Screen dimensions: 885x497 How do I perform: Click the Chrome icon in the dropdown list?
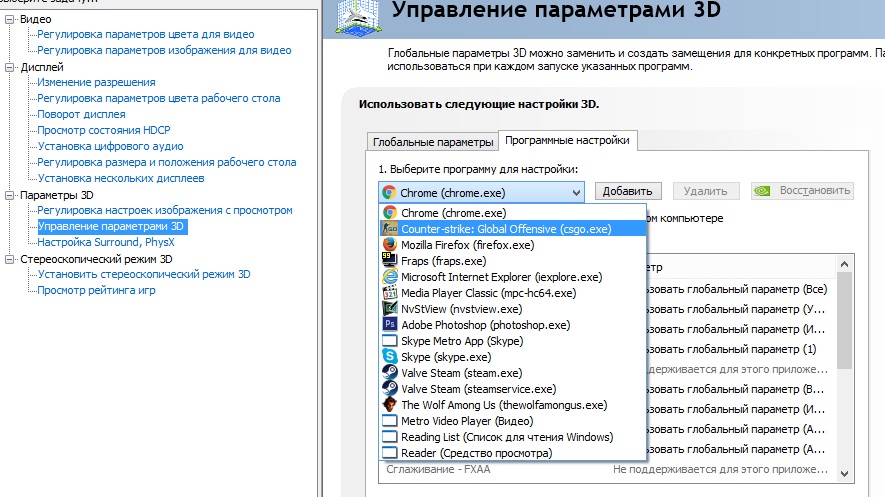click(389, 213)
